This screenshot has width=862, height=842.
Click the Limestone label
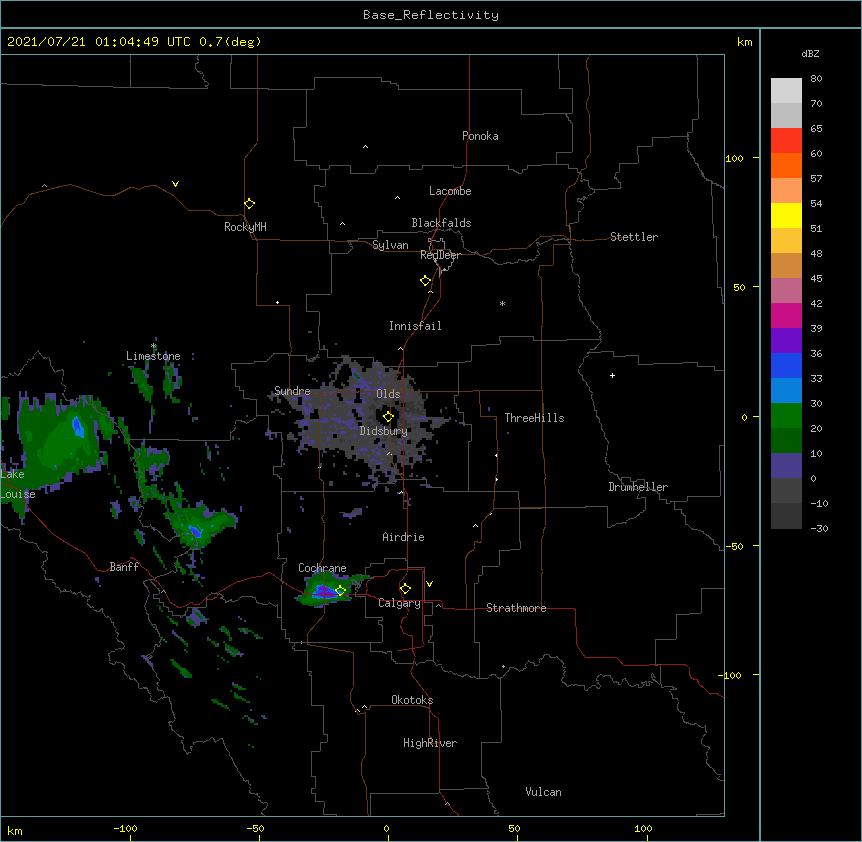pos(153,356)
